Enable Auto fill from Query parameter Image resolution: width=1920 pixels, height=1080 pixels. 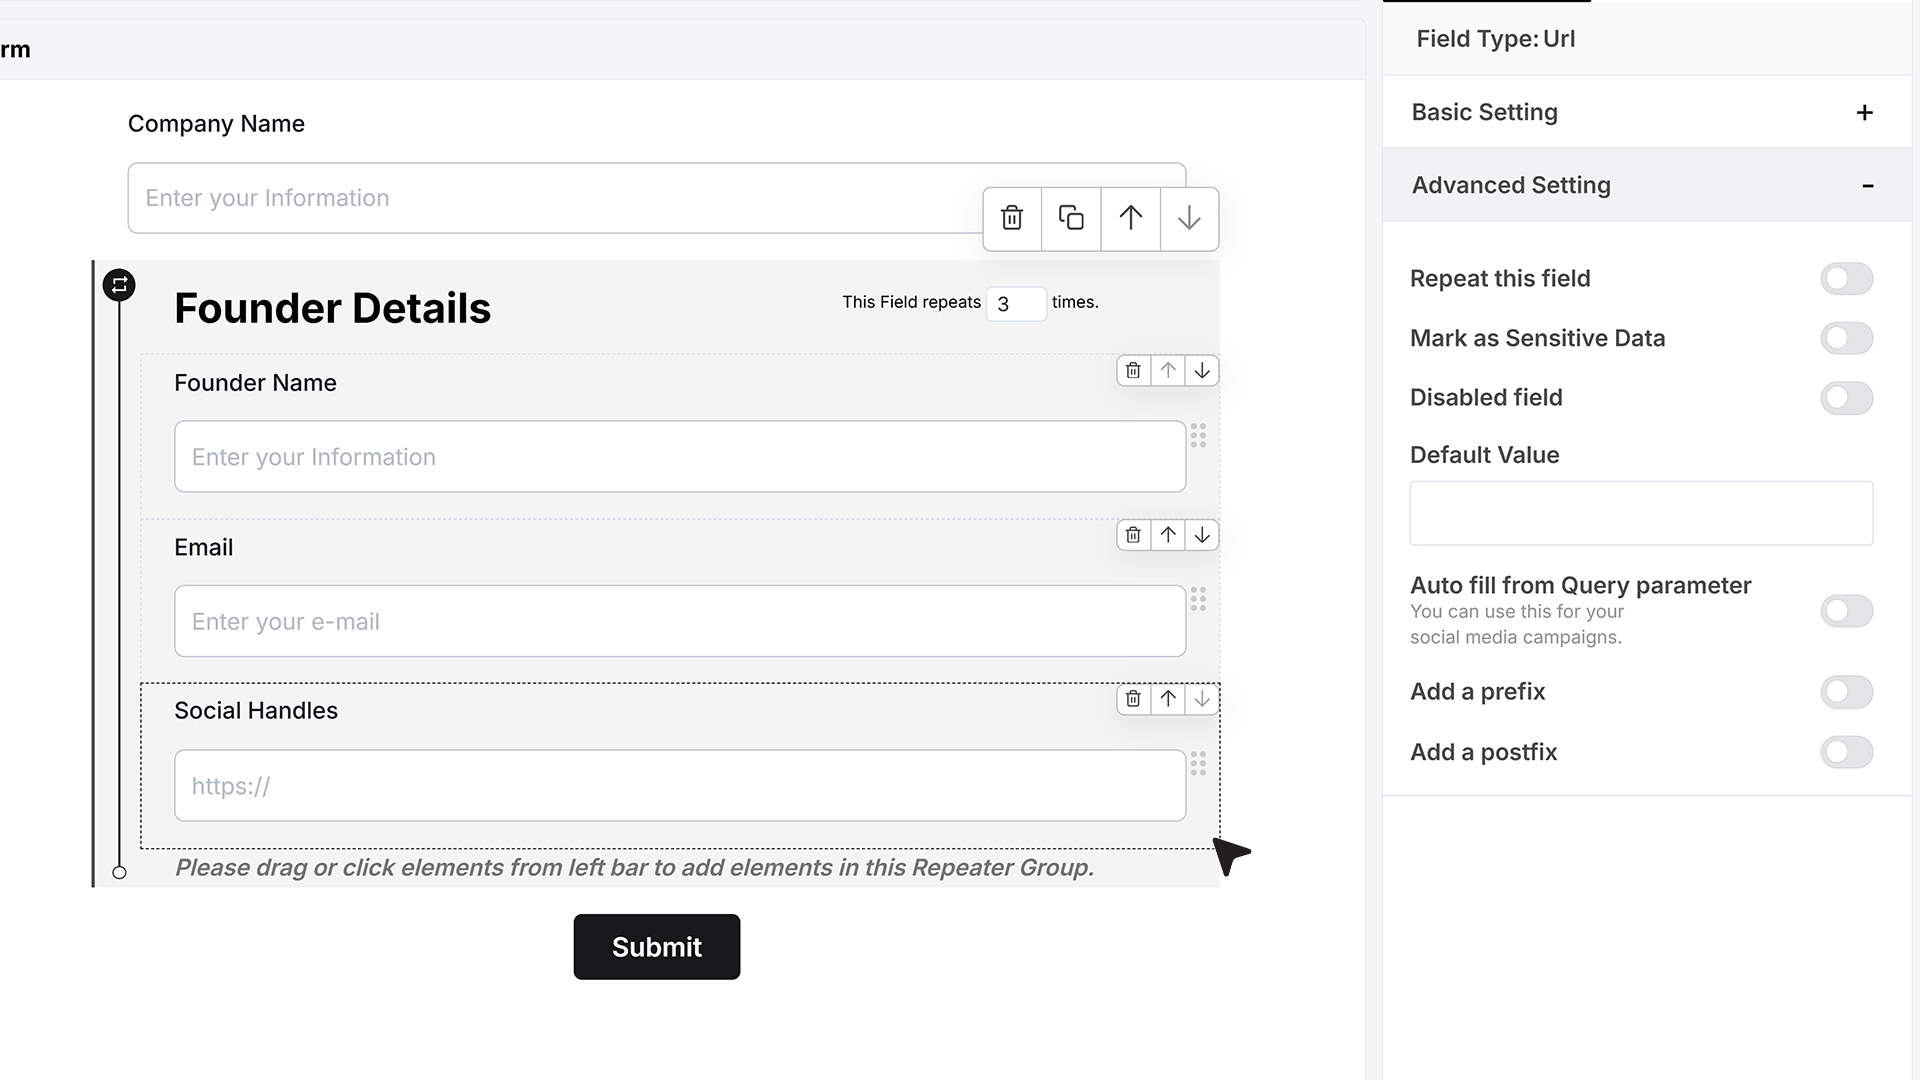click(1846, 611)
